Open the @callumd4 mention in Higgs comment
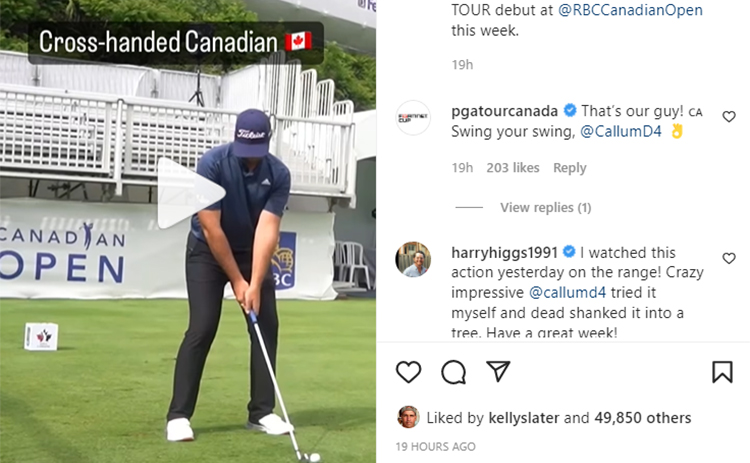 [x=567, y=292]
